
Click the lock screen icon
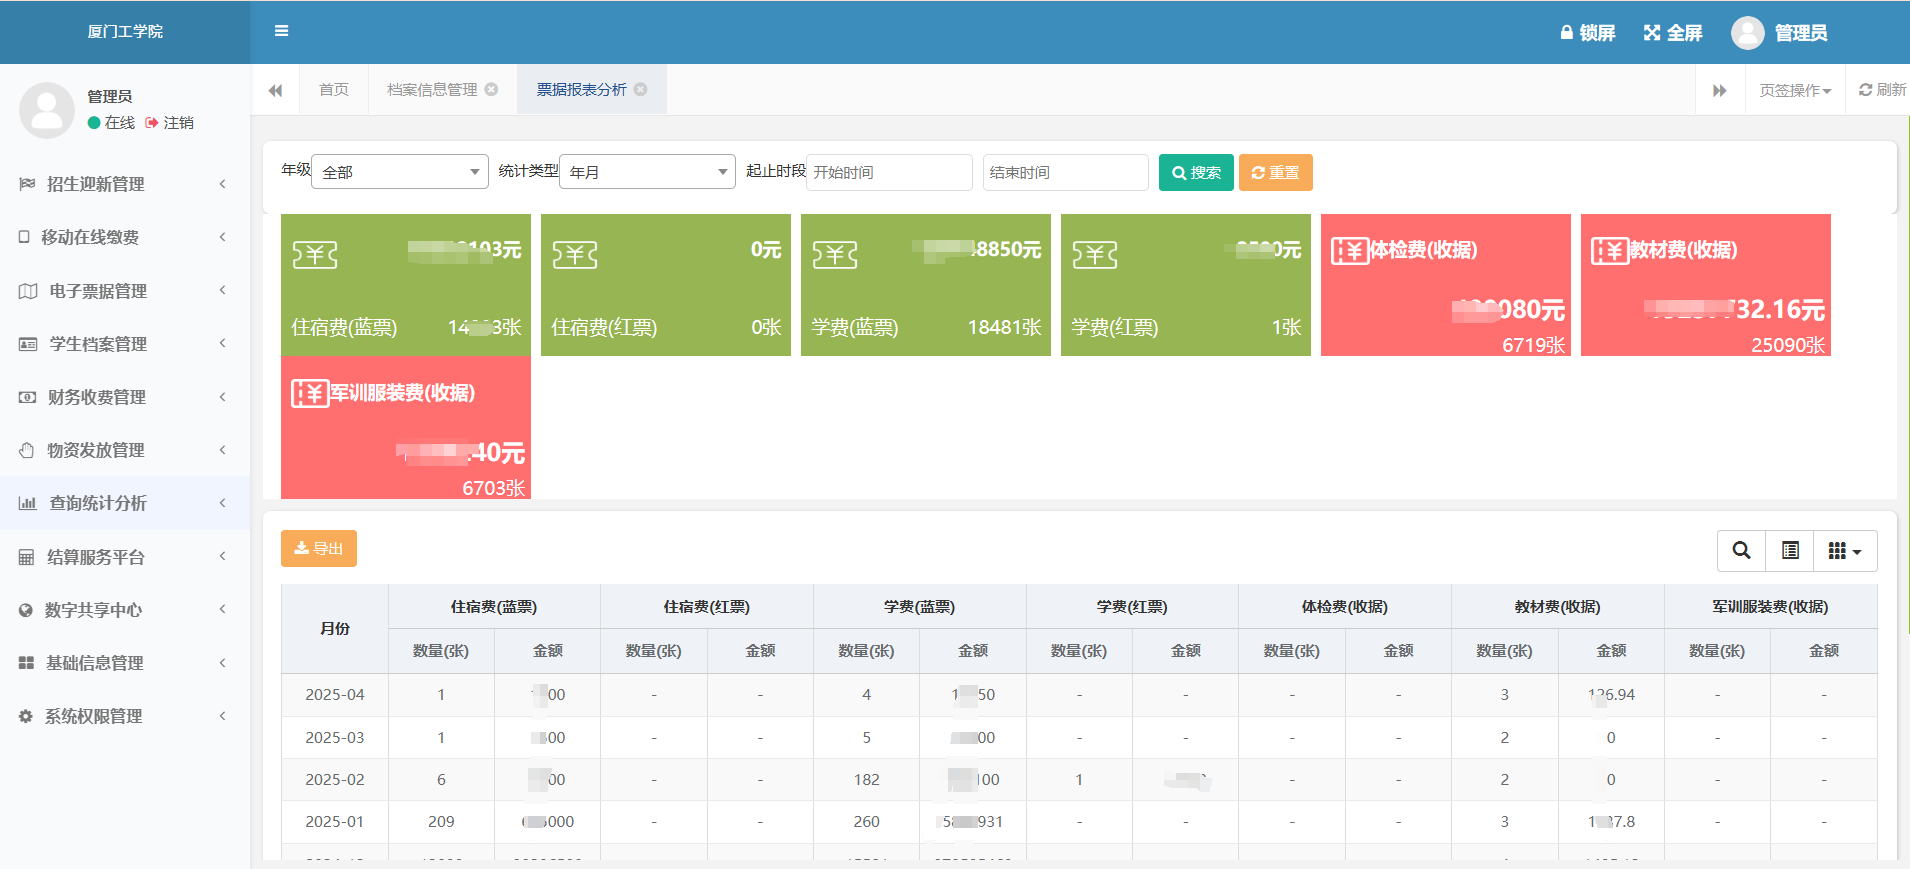[x=1567, y=33]
